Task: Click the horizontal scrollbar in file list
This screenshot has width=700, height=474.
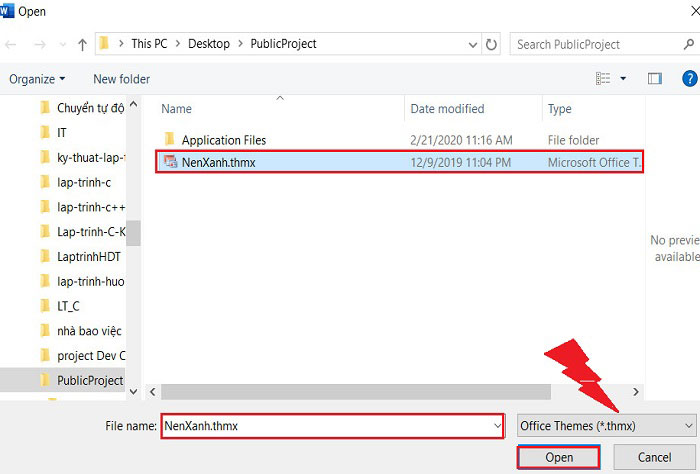Action: pos(350,392)
